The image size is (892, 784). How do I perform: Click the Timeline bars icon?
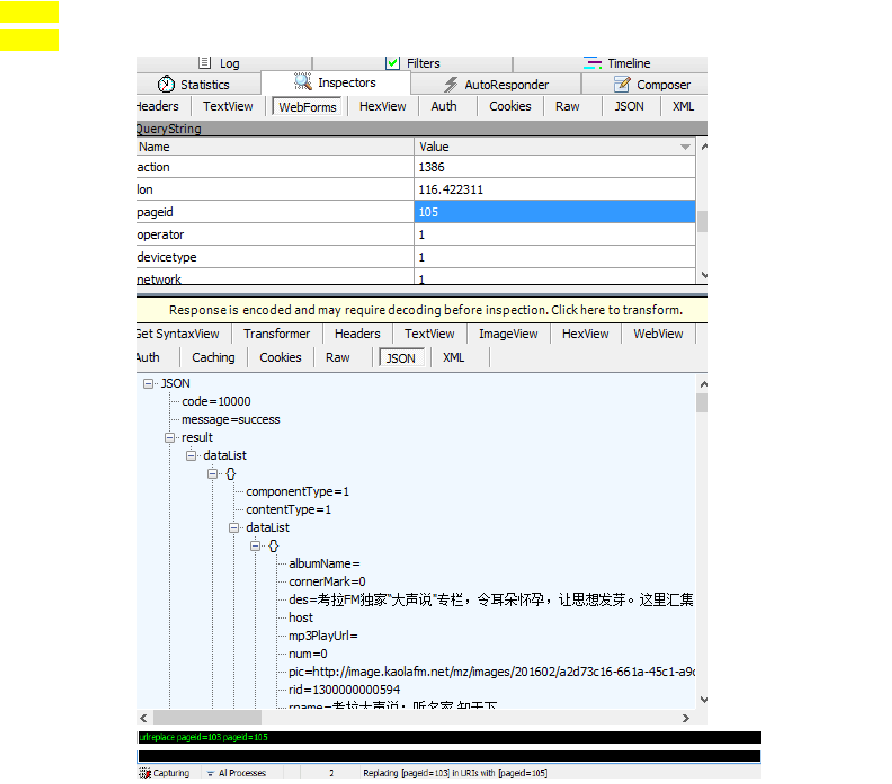click(593, 63)
